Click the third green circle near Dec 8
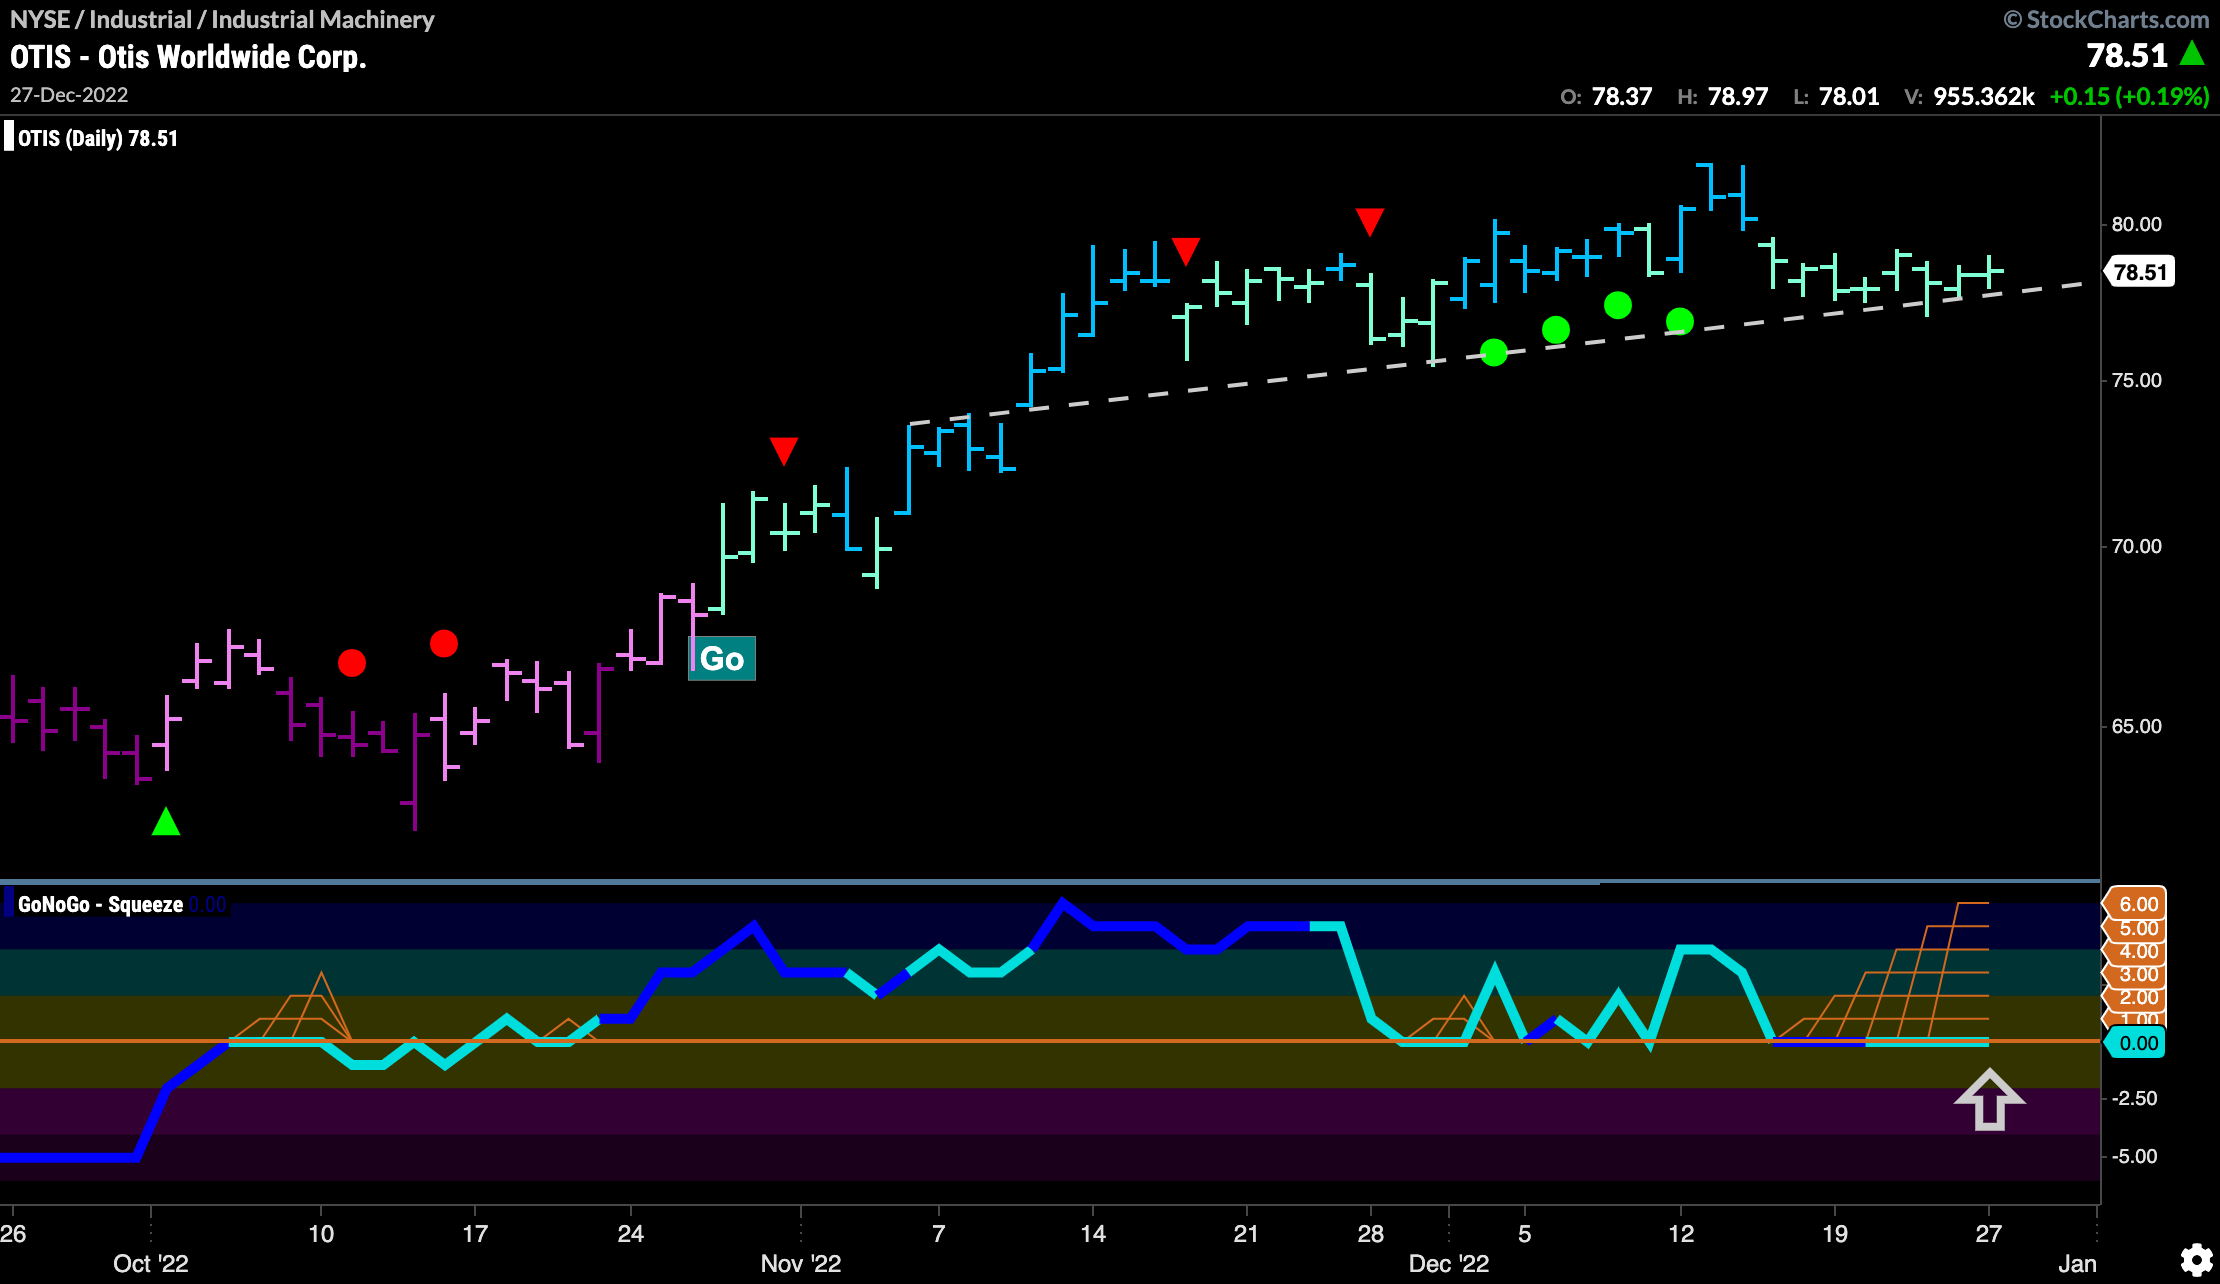 1618,305
